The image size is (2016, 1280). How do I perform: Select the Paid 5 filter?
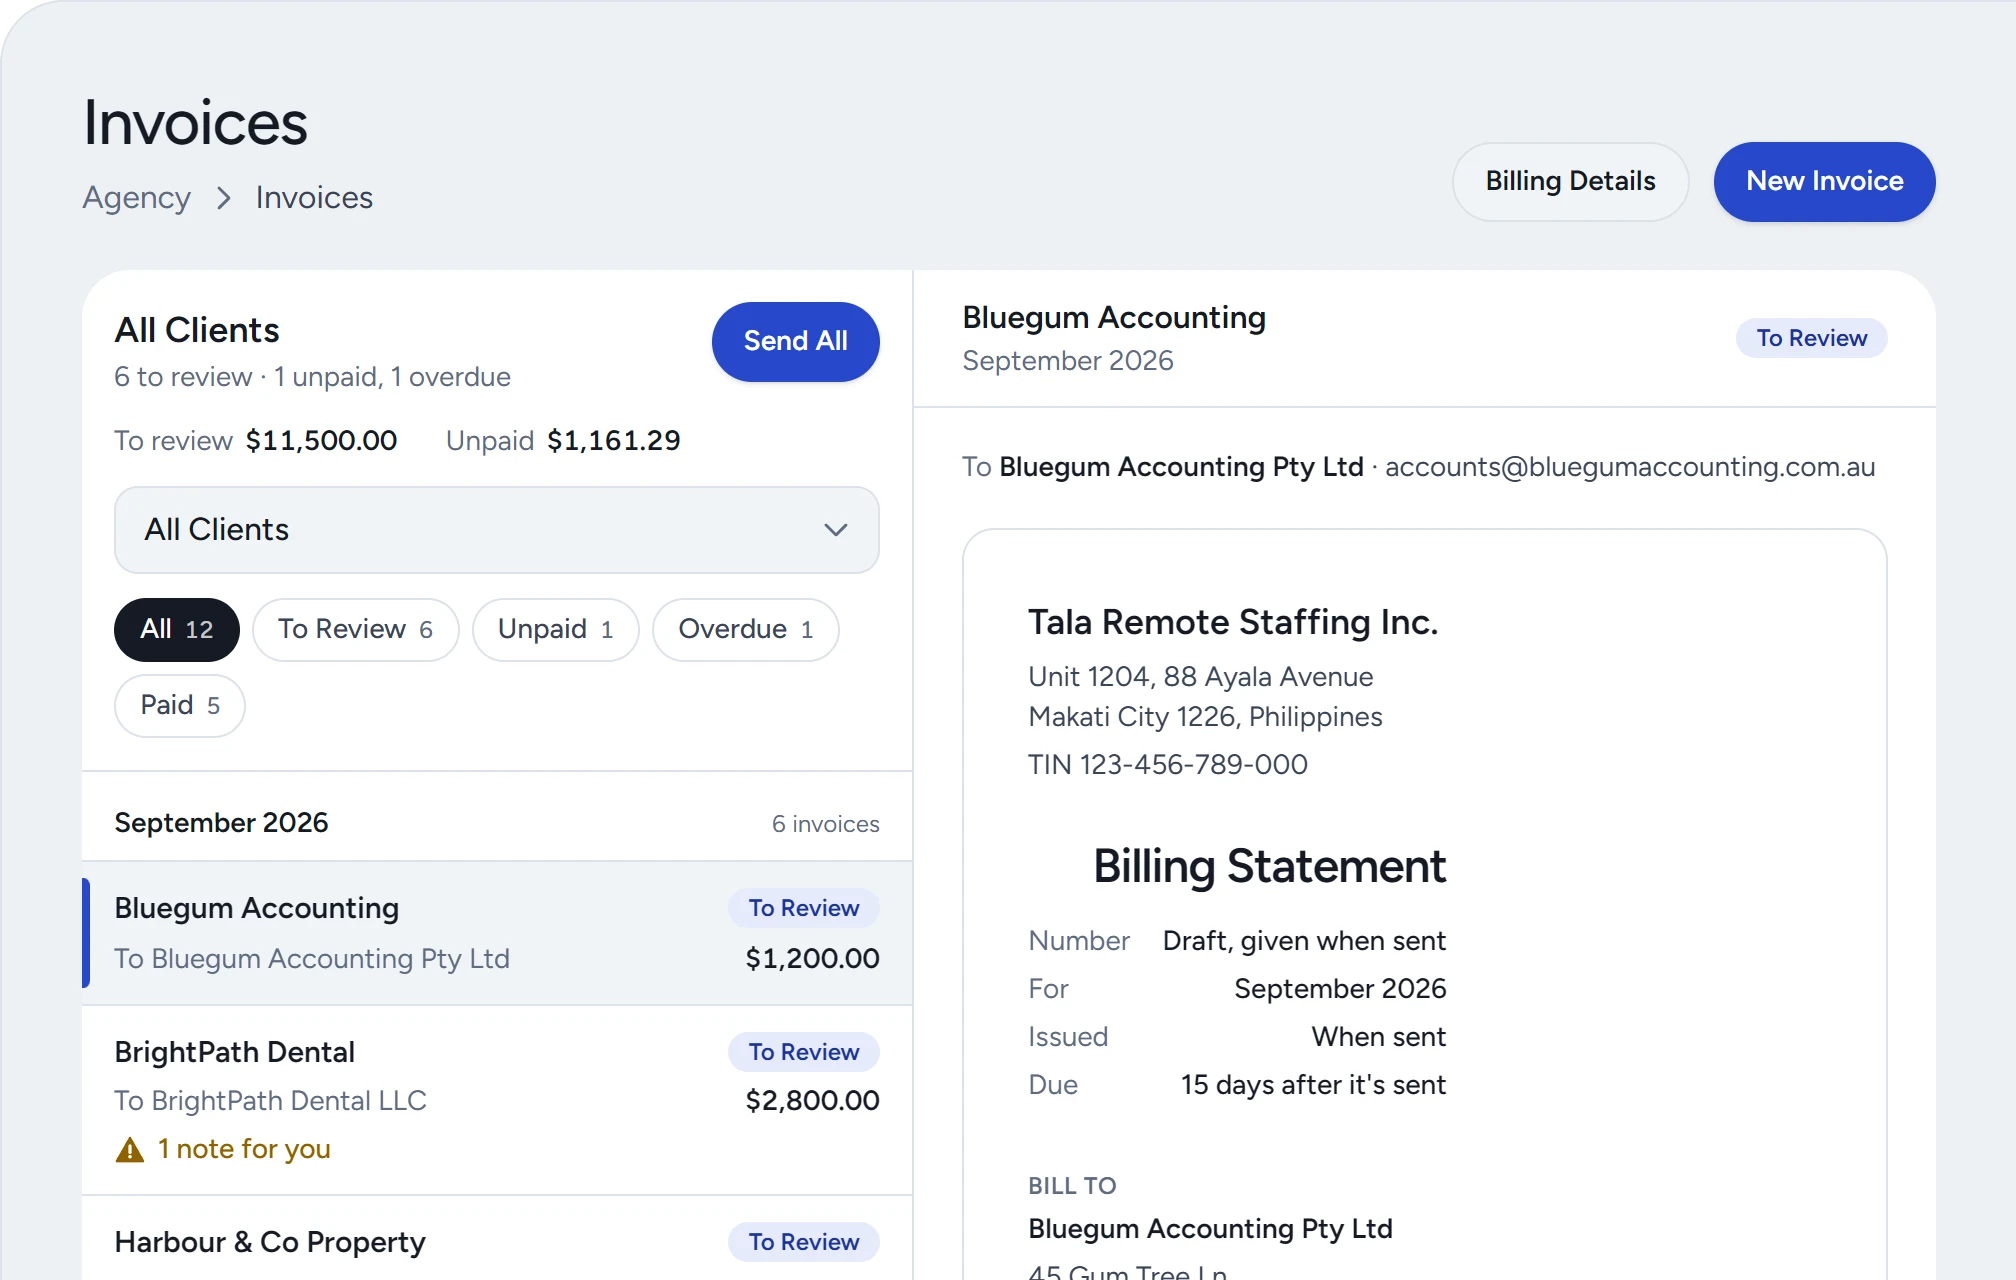click(x=180, y=706)
